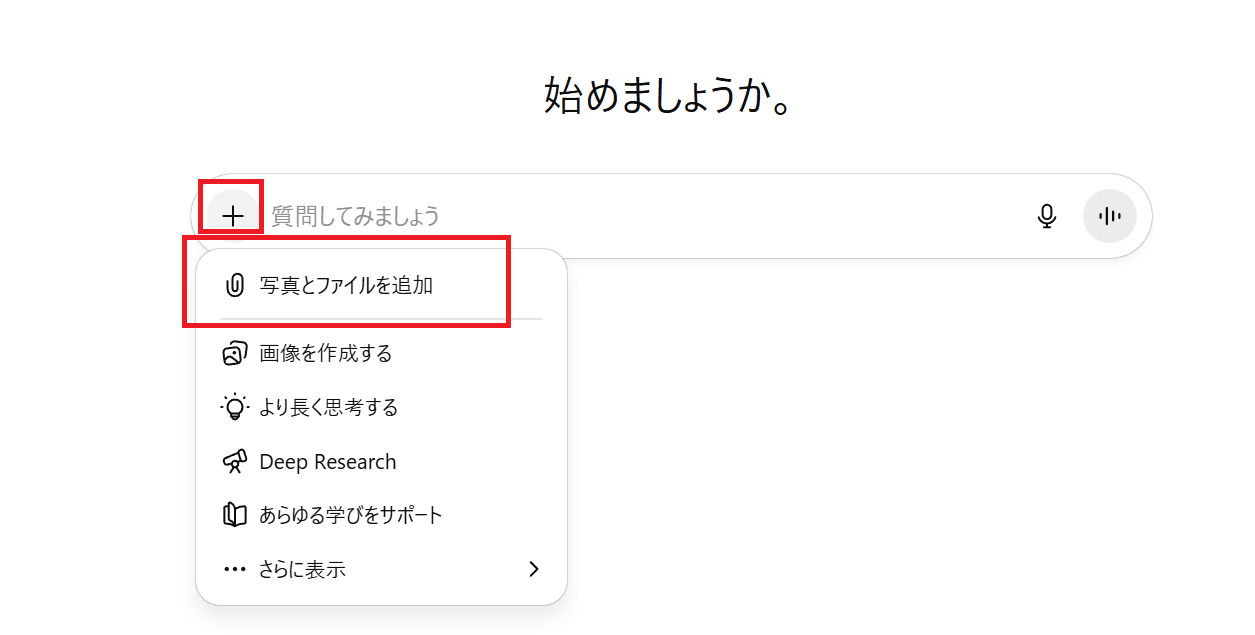Enable より長く思考する from the menu

point(329,408)
